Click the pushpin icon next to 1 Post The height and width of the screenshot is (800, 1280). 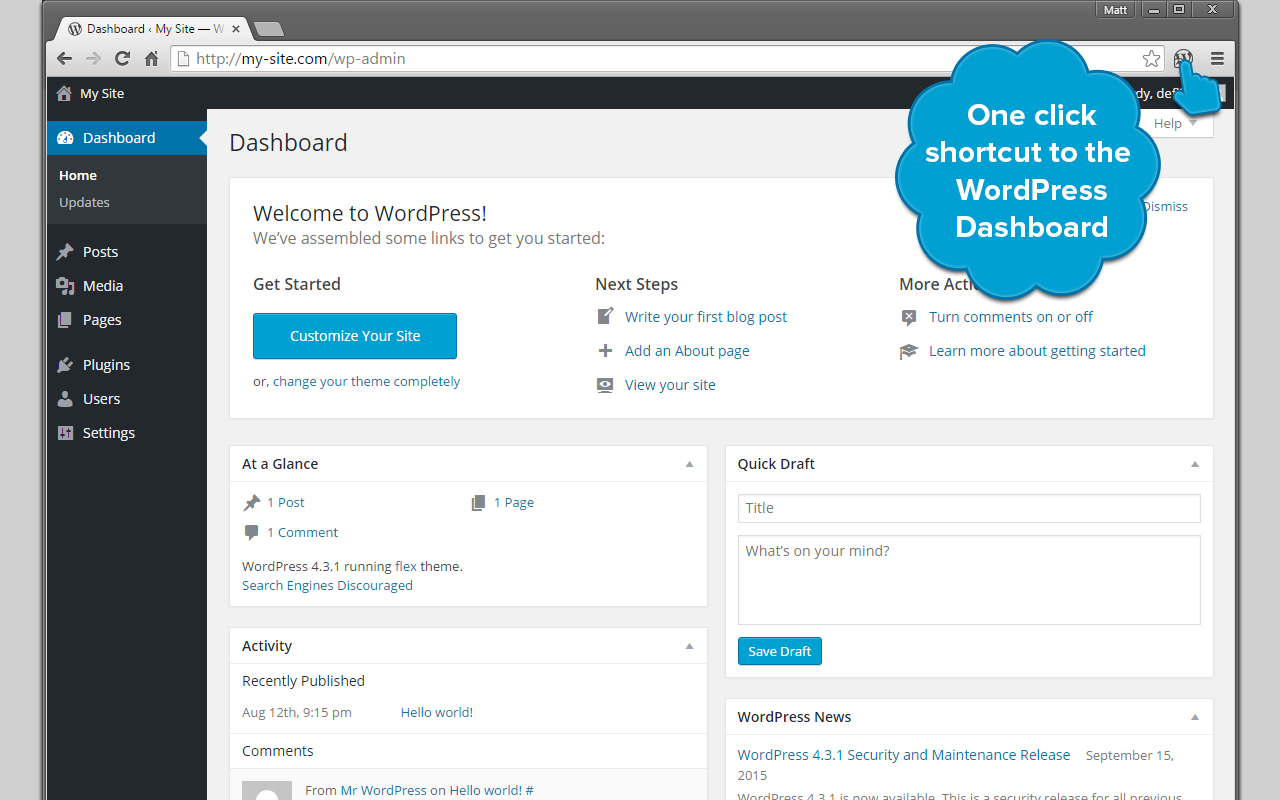coord(252,503)
